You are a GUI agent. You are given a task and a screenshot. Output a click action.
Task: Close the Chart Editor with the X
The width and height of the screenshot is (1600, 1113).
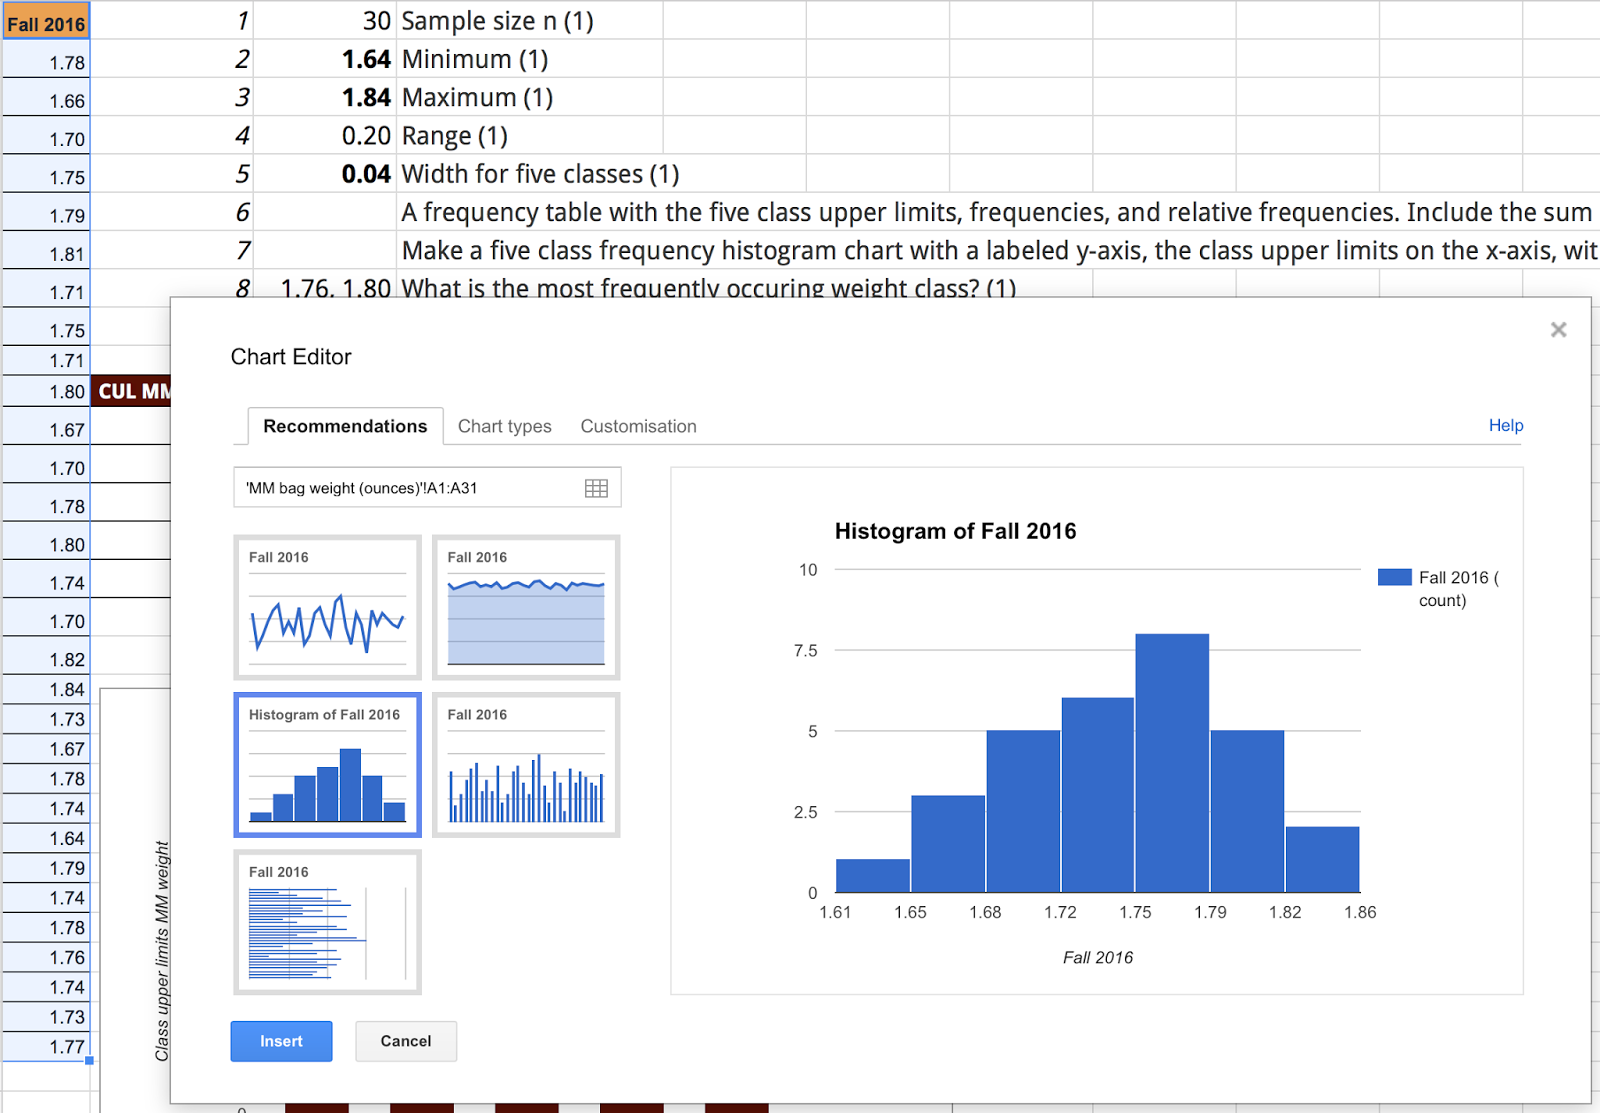(x=1558, y=329)
